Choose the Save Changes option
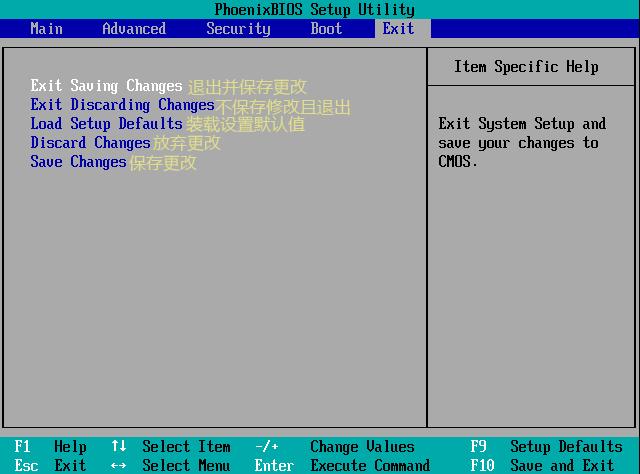The width and height of the screenshot is (640, 474). (x=78, y=162)
